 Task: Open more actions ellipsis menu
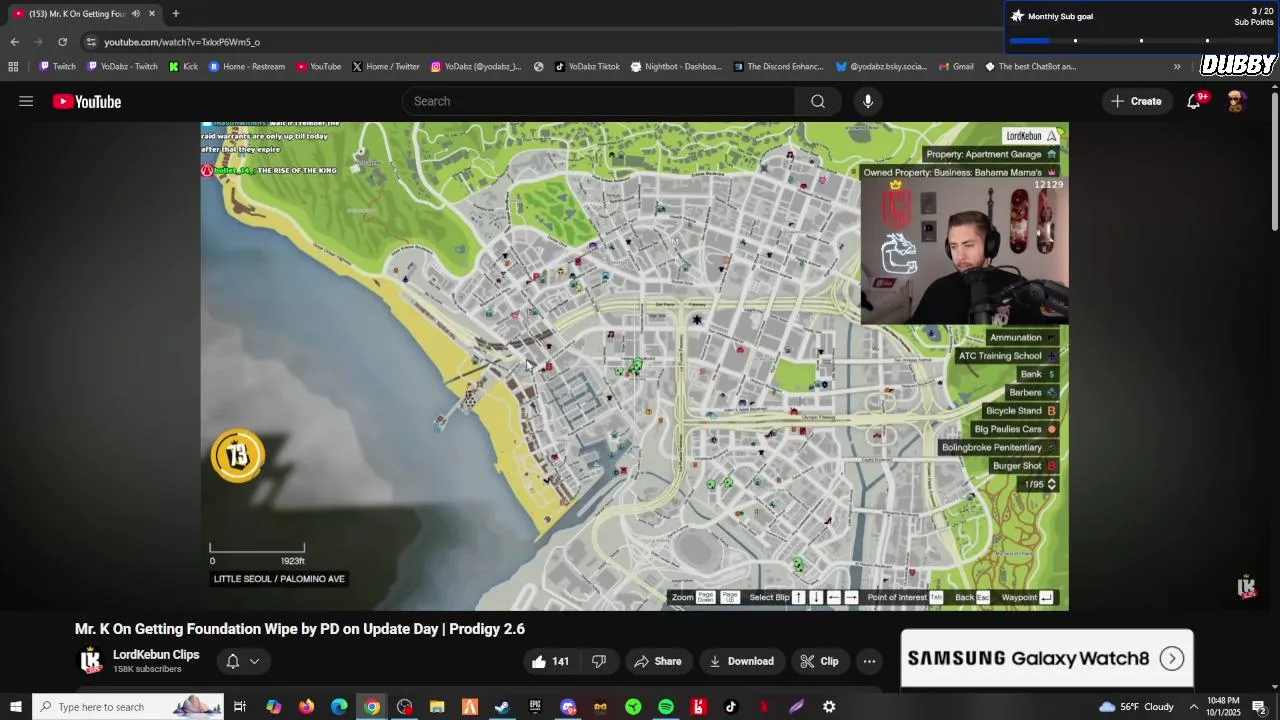coord(869,661)
